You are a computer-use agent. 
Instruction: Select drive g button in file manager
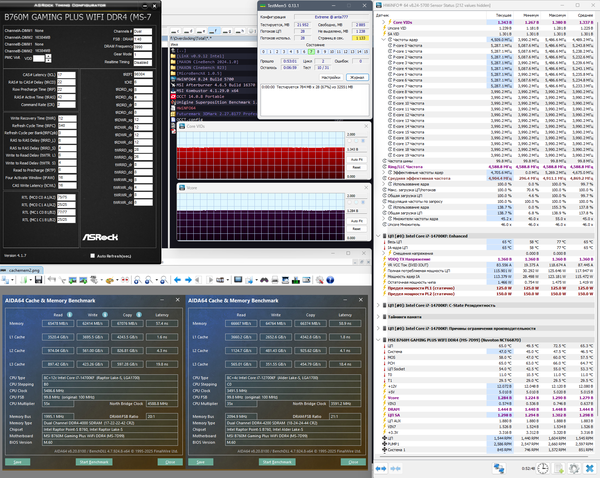tap(228, 31)
